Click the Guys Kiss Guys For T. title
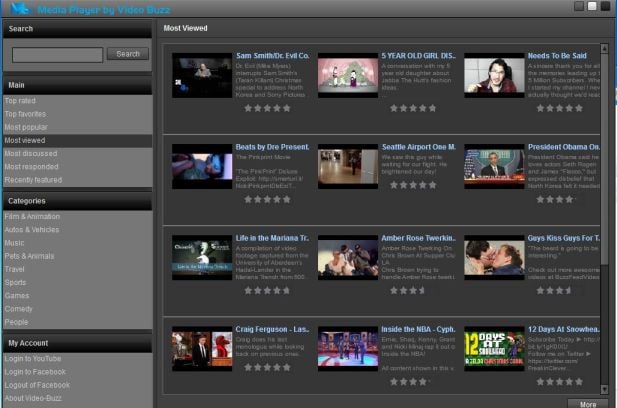The width and height of the screenshot is (617, 408). click(x=563, y=238)
